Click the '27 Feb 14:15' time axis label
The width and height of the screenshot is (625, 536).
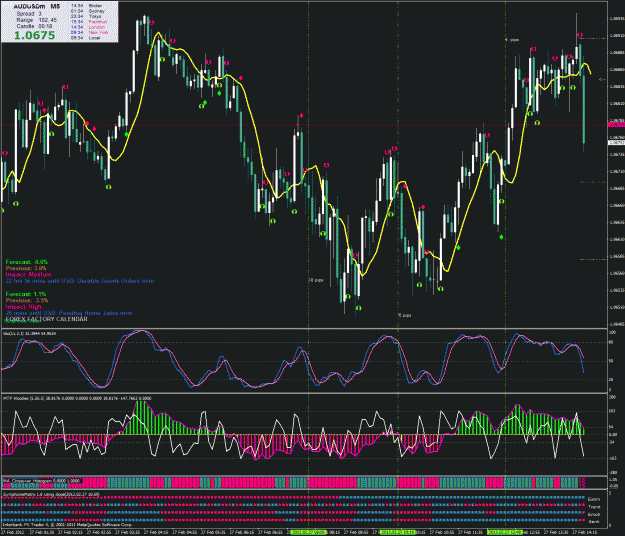point(585,532)
